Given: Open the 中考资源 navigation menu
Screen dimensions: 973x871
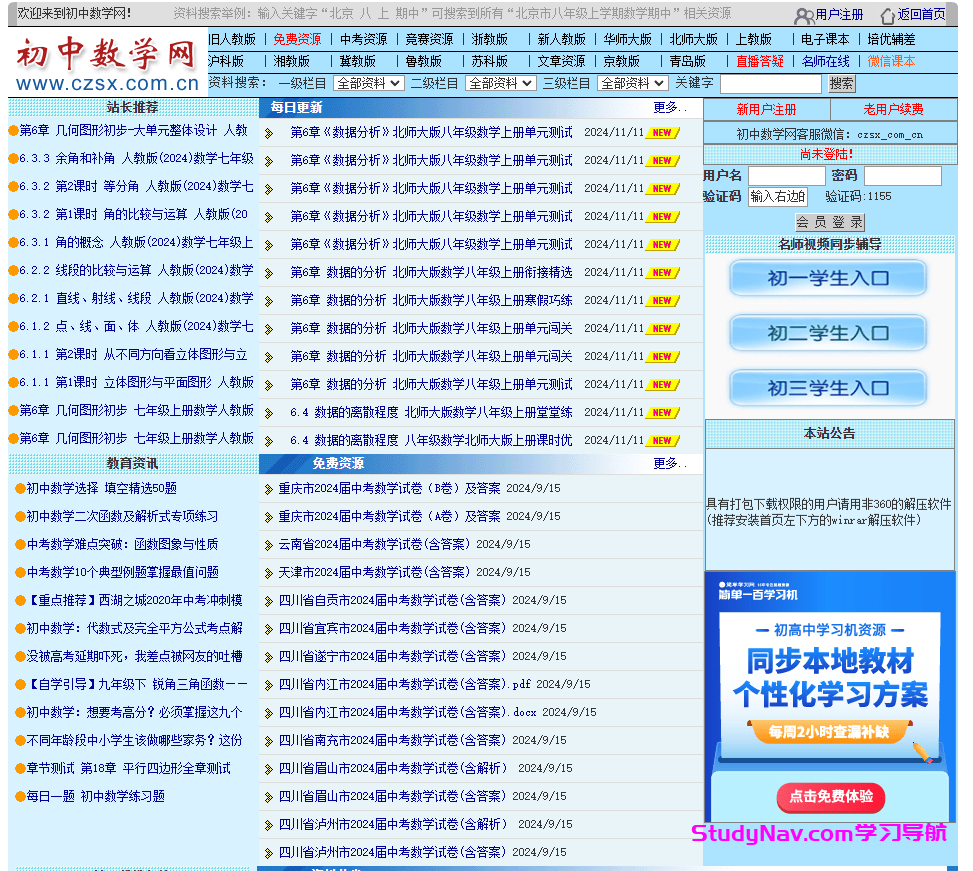Looking at the screenshot, I should coord(362,39).
